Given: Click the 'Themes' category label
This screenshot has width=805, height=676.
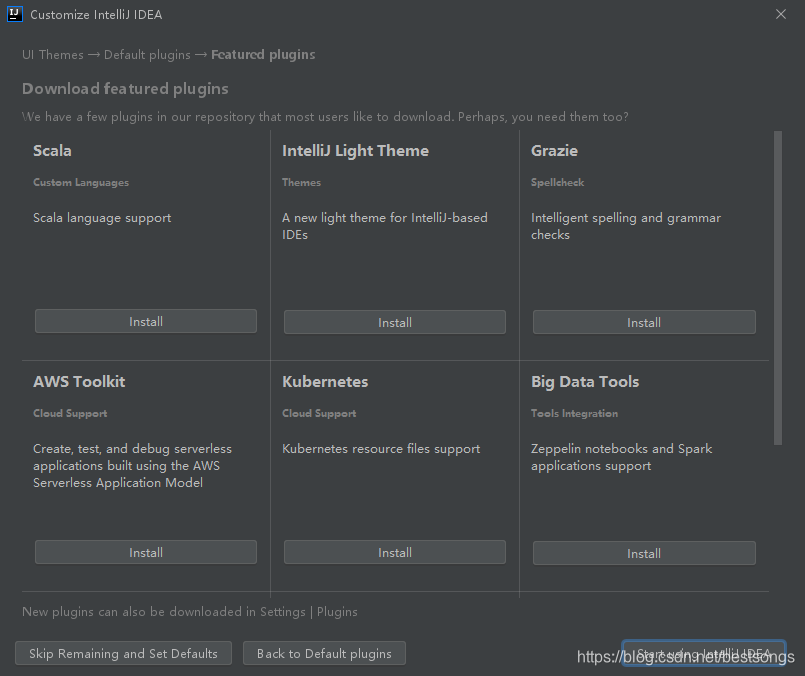Looking at the screenshot, I should pyautogui.click(x=301, y=182).
